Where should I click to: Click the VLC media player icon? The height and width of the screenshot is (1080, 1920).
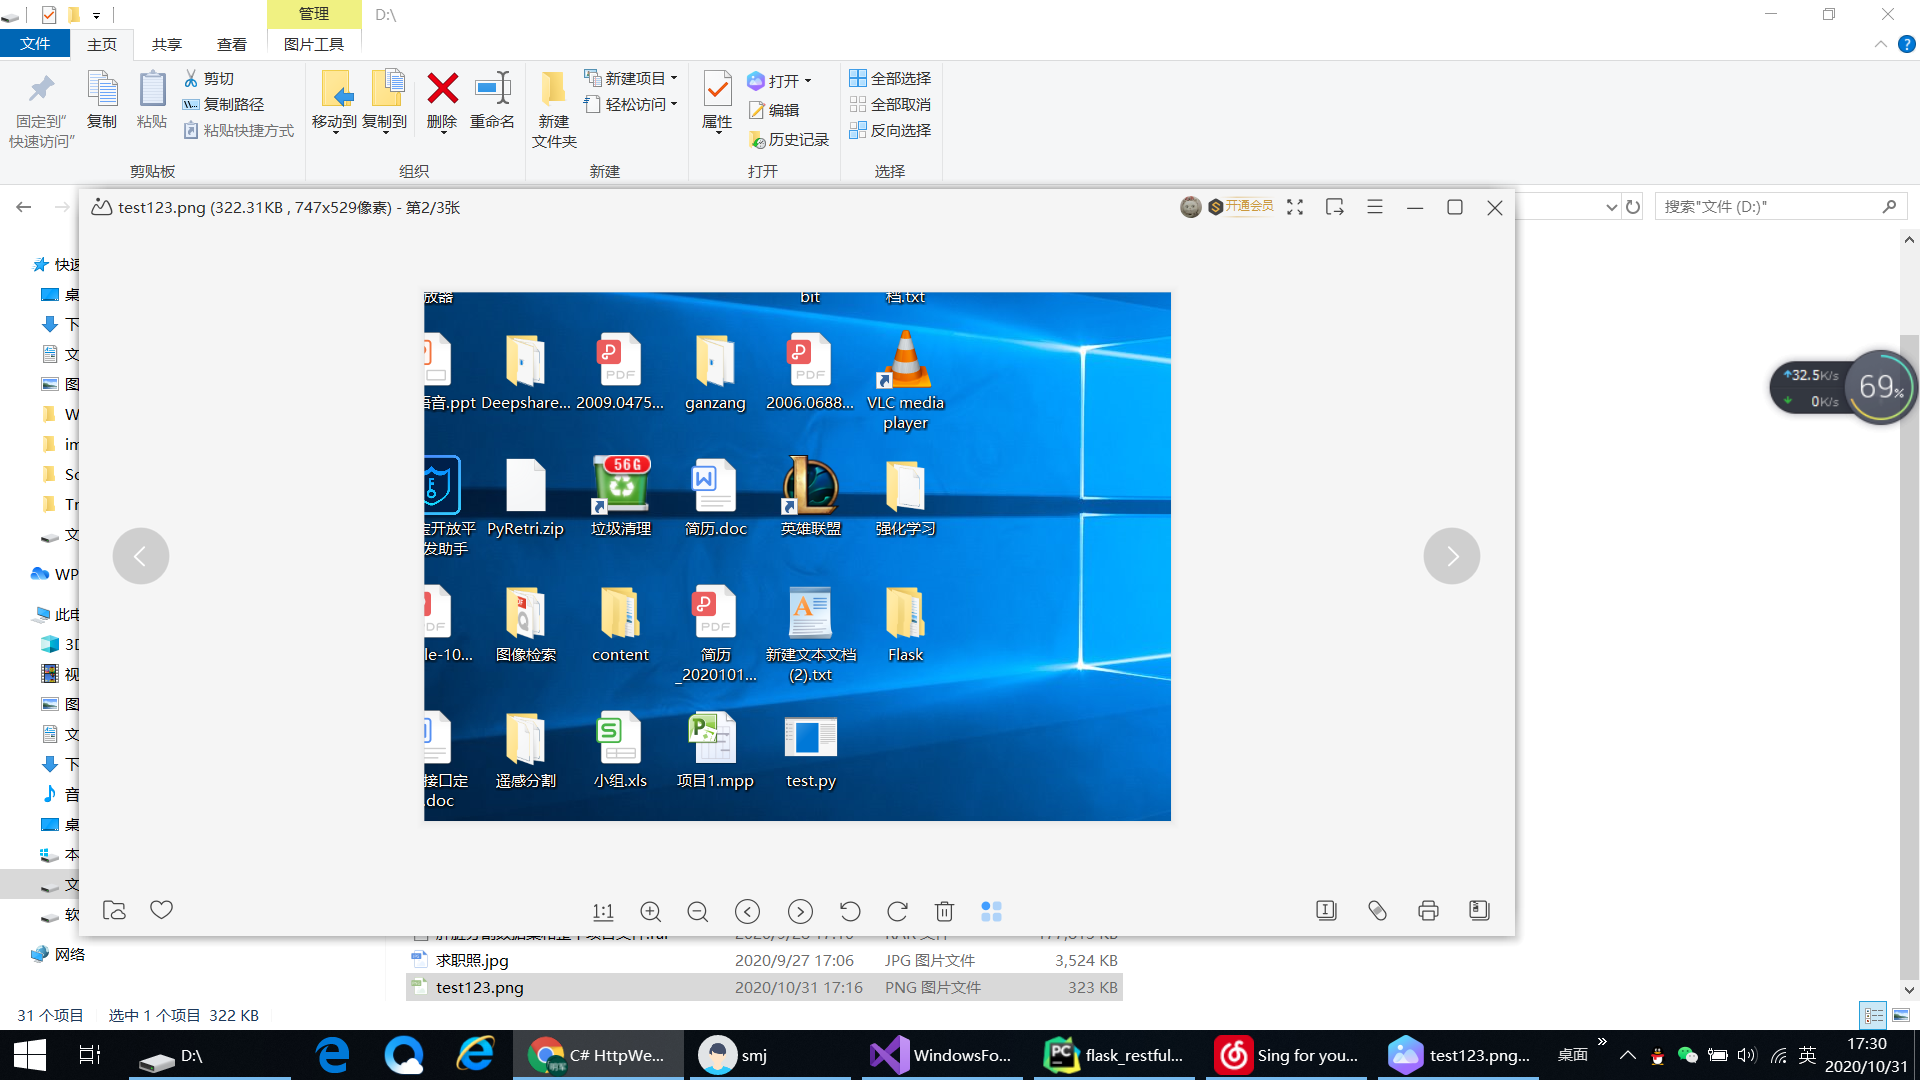(905, 367)
